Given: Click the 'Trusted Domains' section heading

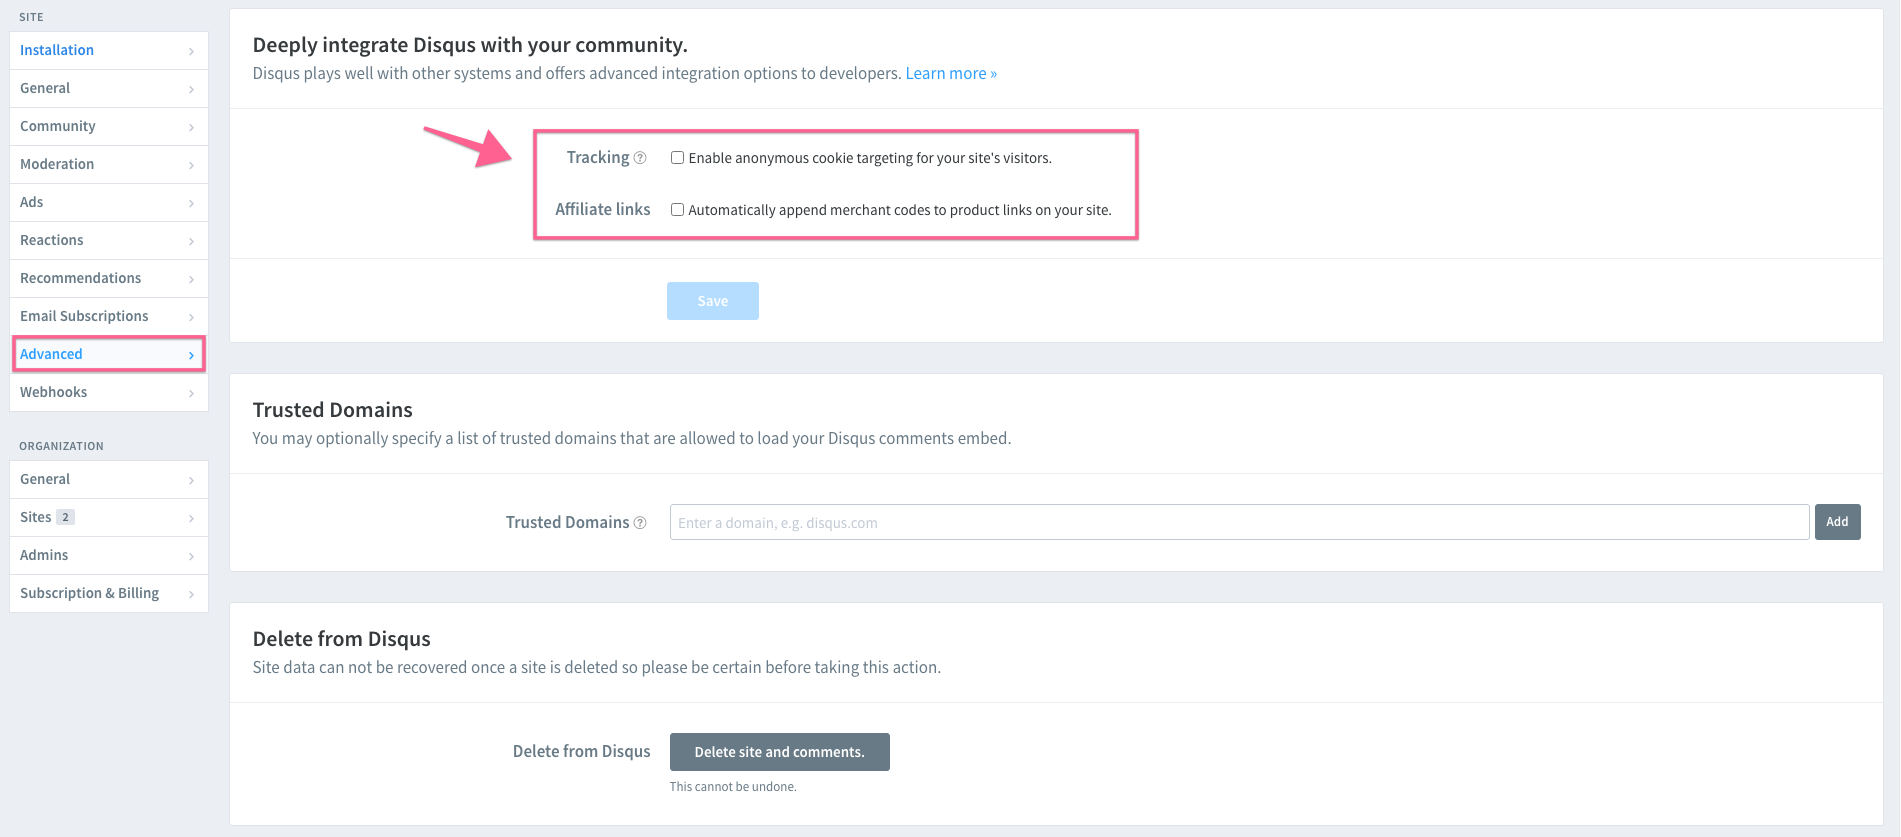Looking at the screenshot, I should click(x=333, y=410).
